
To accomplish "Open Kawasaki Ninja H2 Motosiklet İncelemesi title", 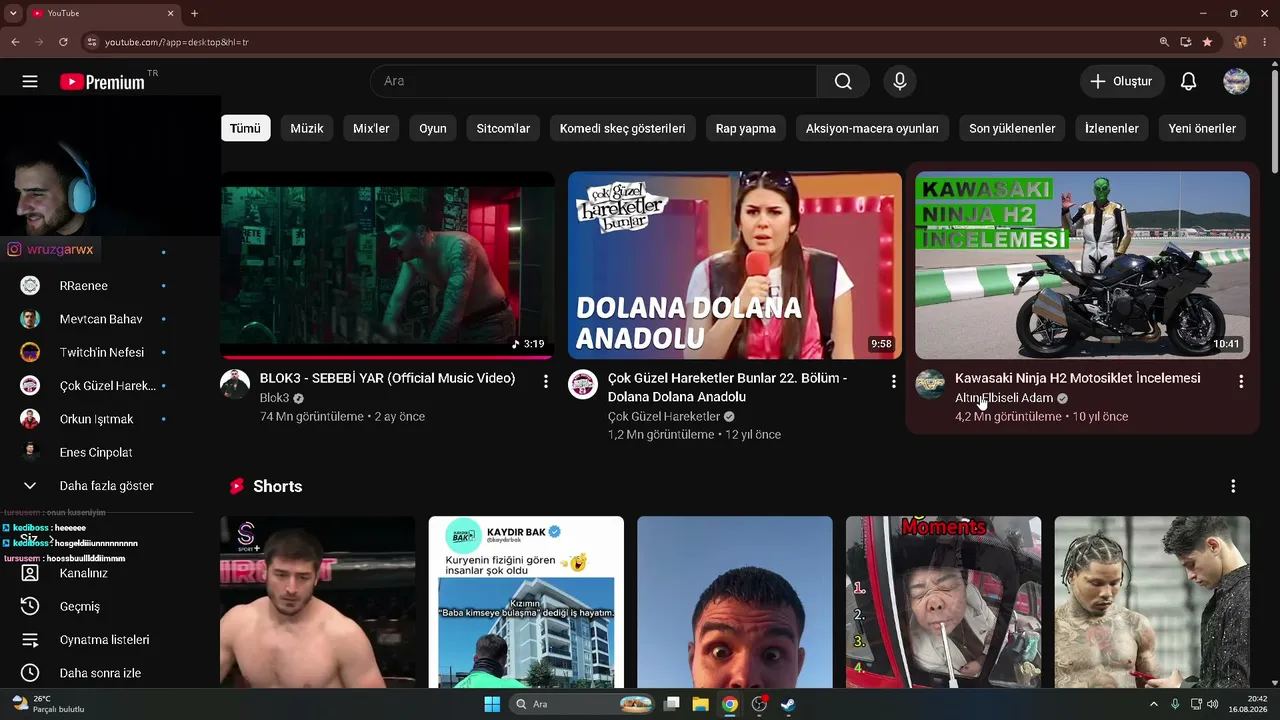I will pyautogui.click(x=1078, y=378).
